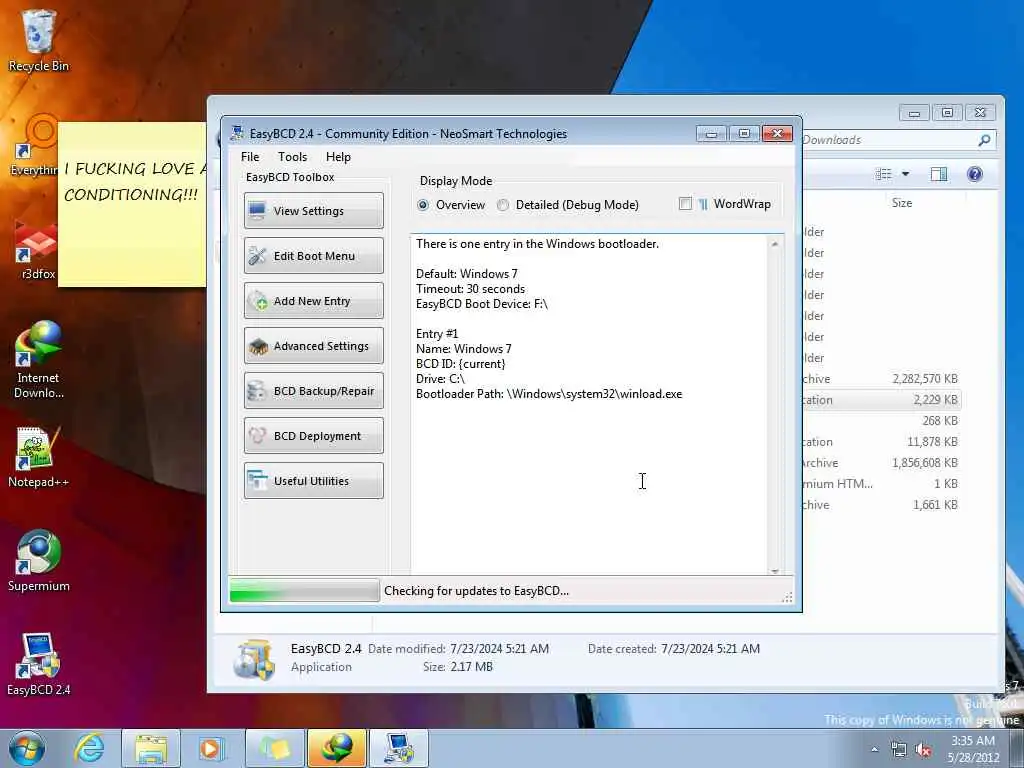Image resolution: width=1024 pixels, height=768 pixels.
Task: Open the Edit Boot Menu section
Action: (313, 256)
